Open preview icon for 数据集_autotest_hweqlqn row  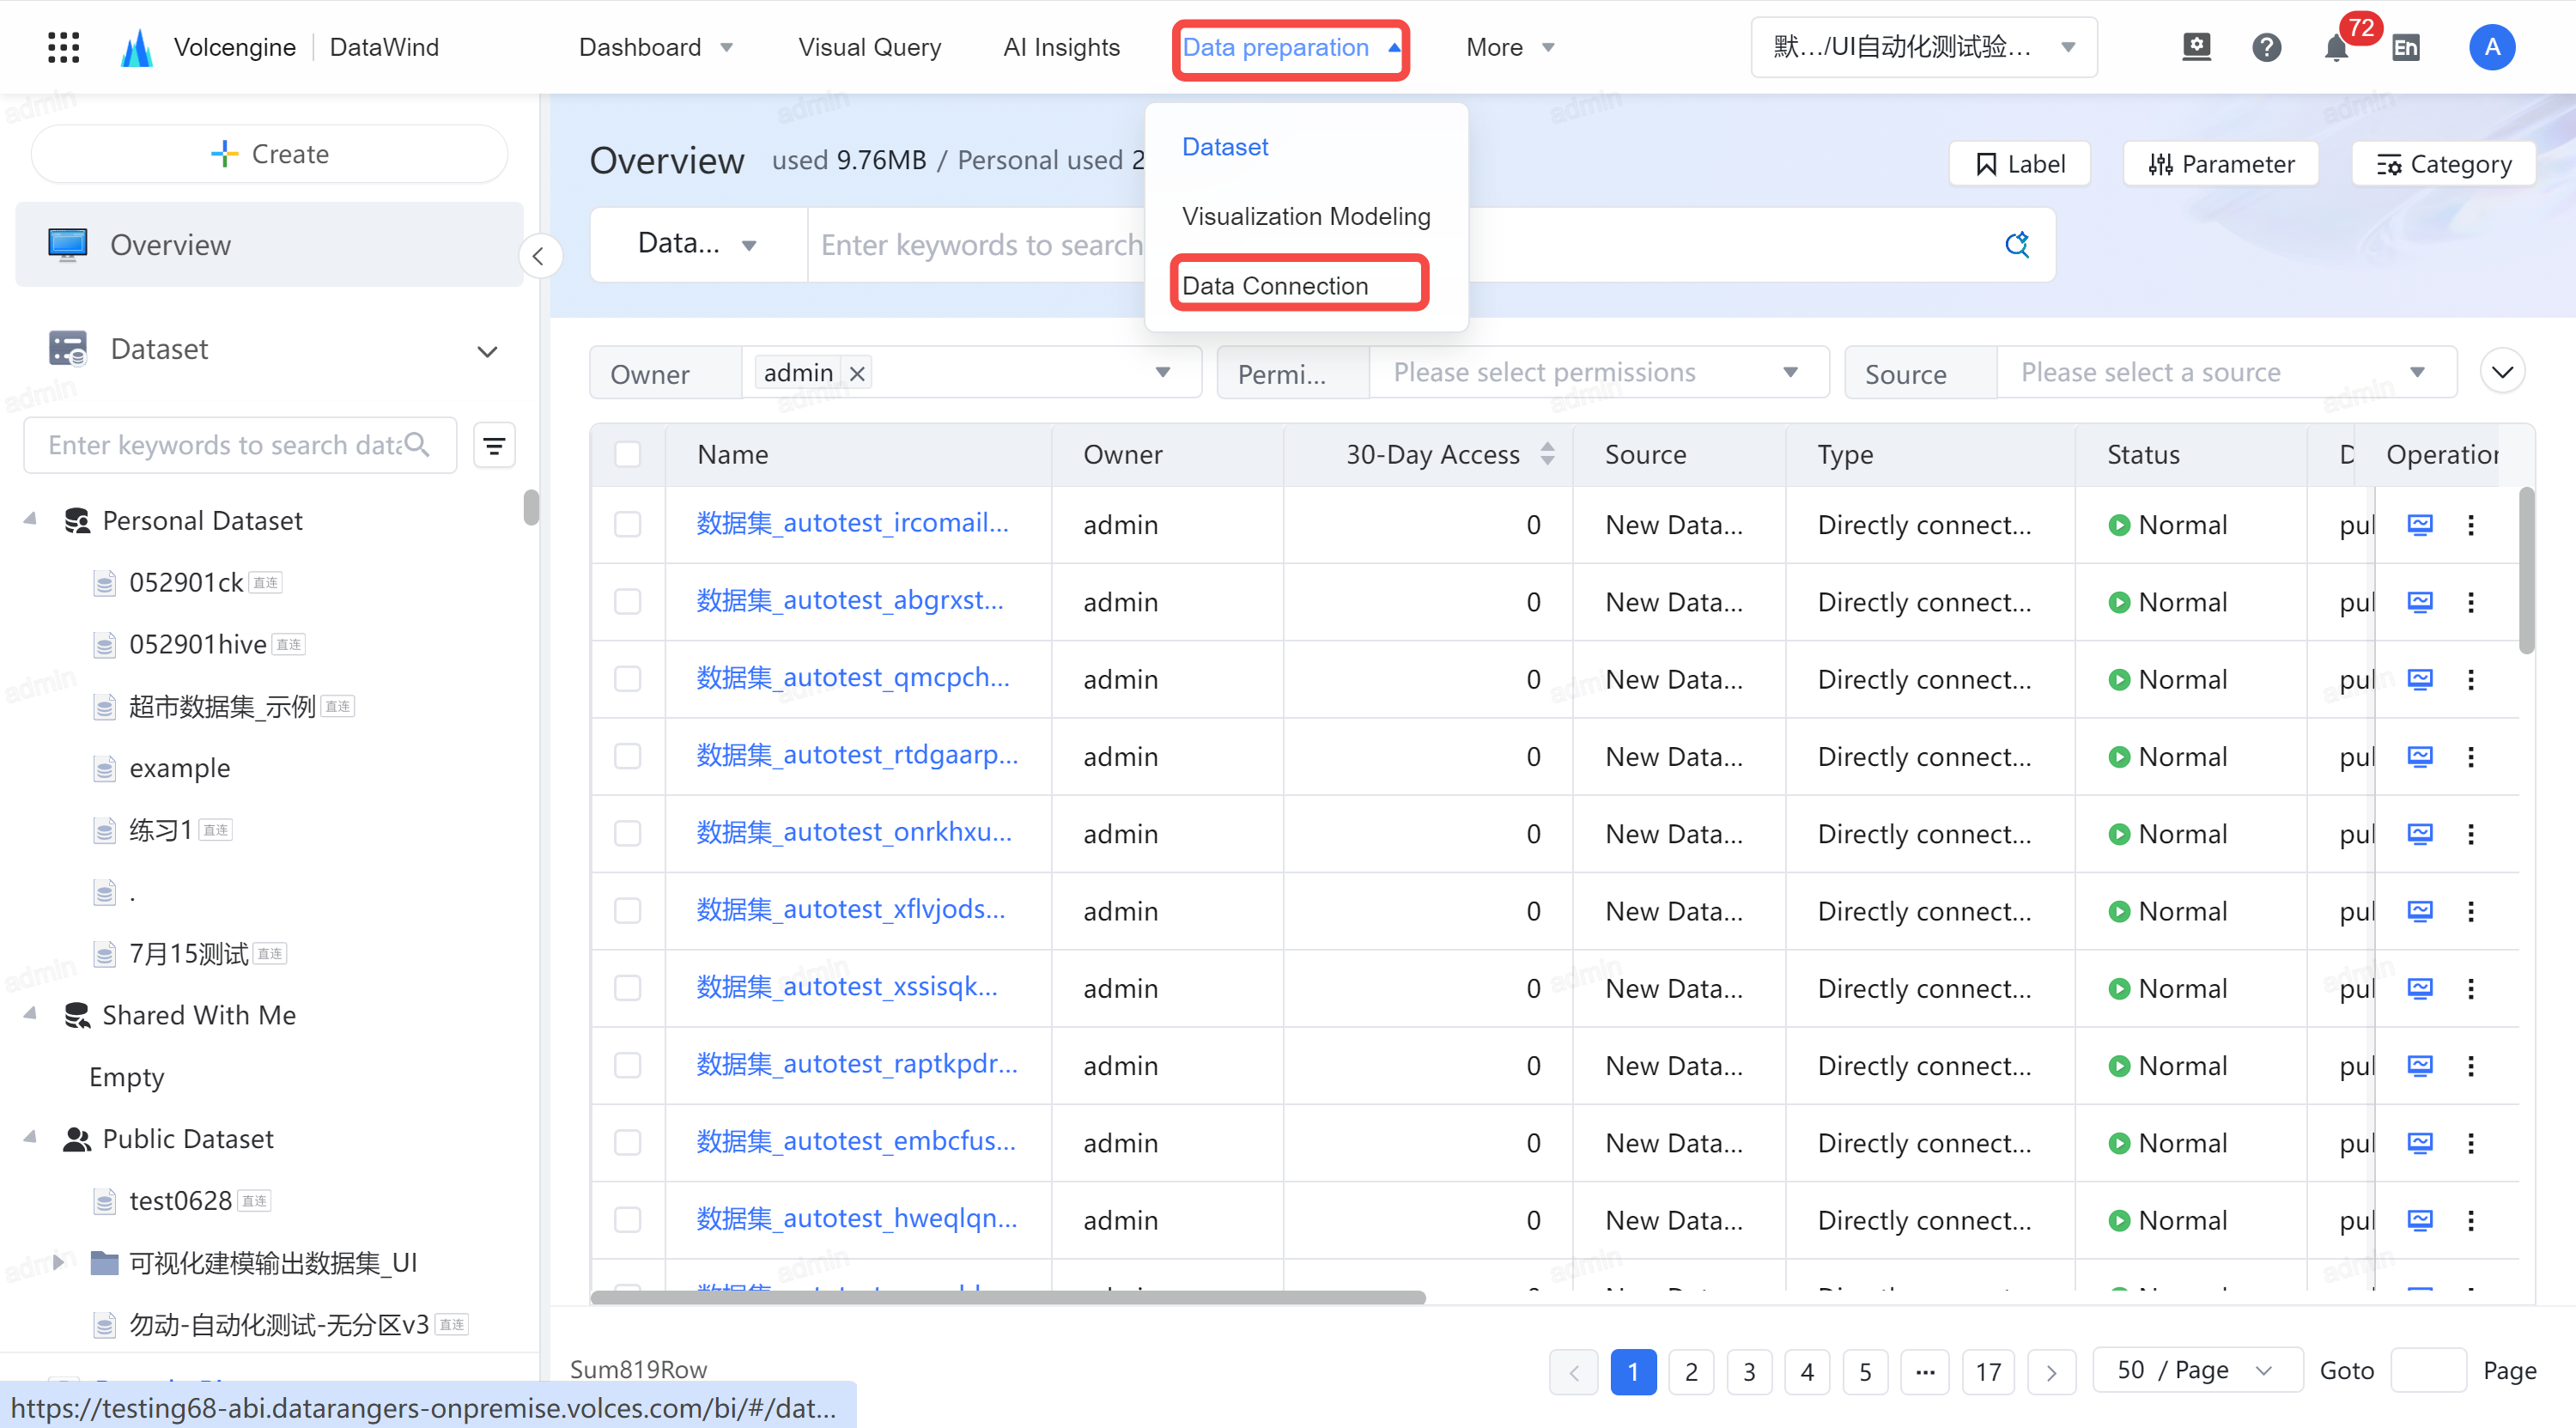point(2420,1220)
